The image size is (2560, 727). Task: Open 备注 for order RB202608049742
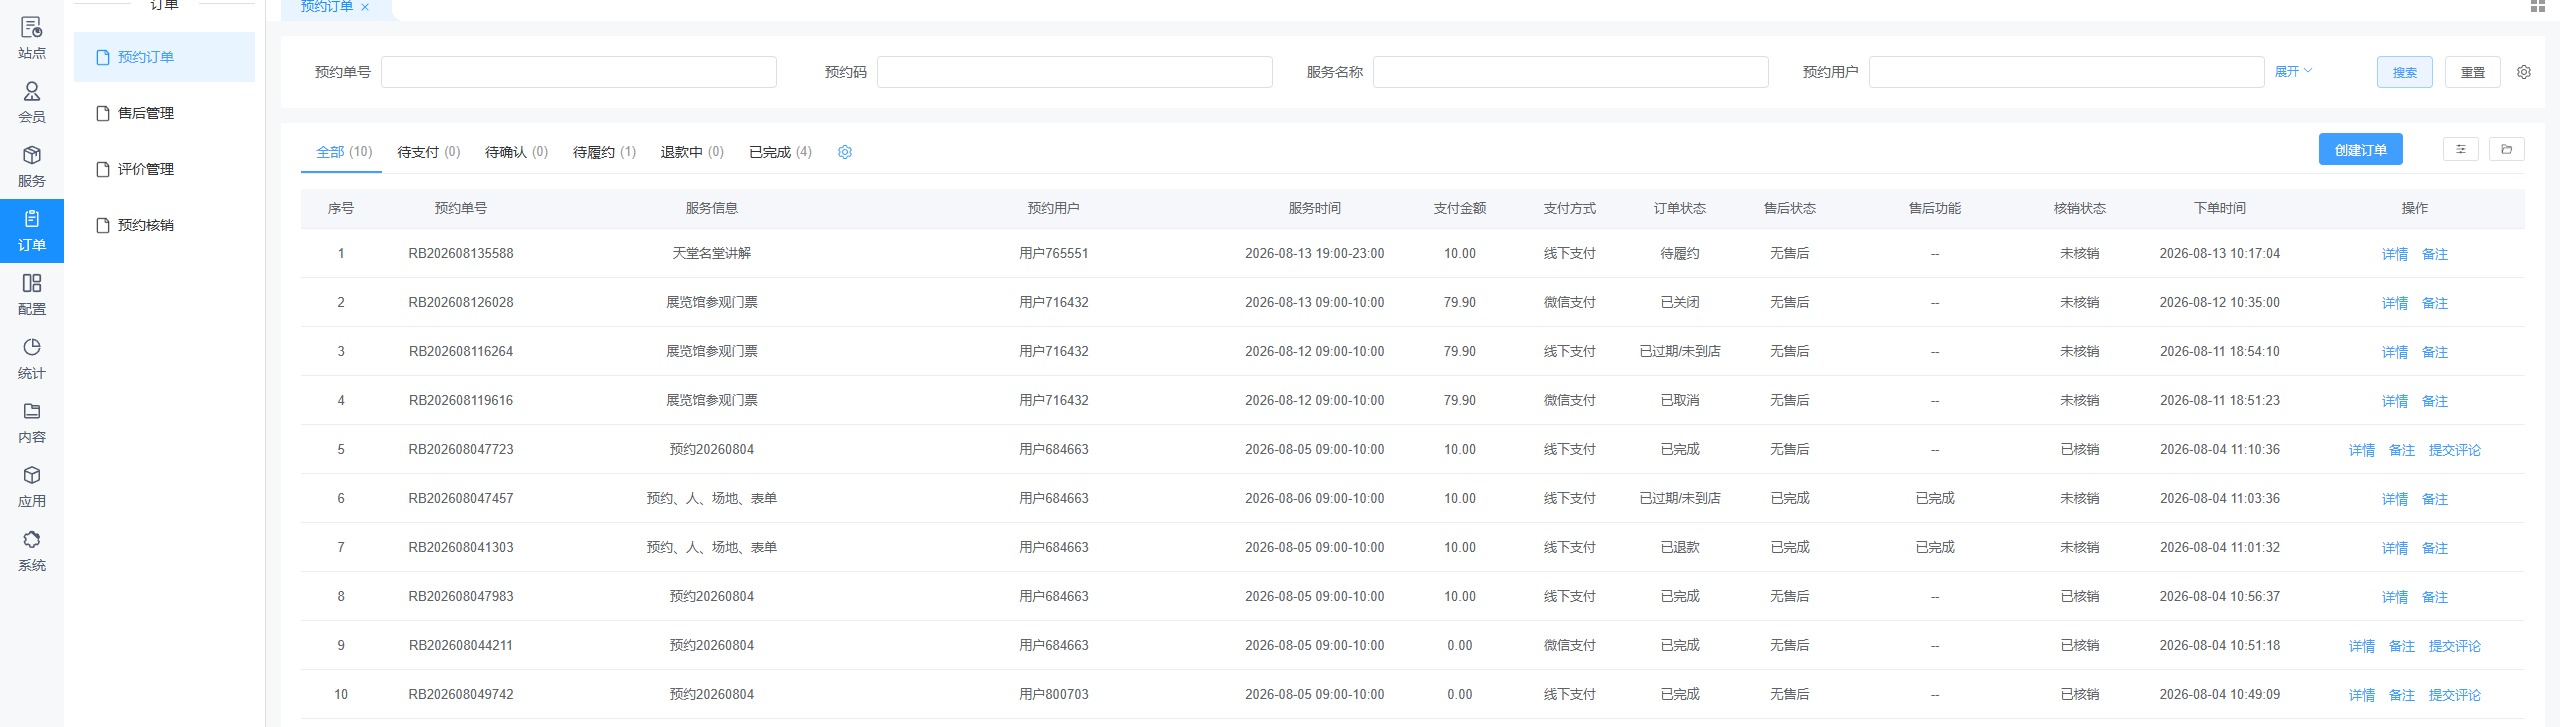tap(2402, 695)
